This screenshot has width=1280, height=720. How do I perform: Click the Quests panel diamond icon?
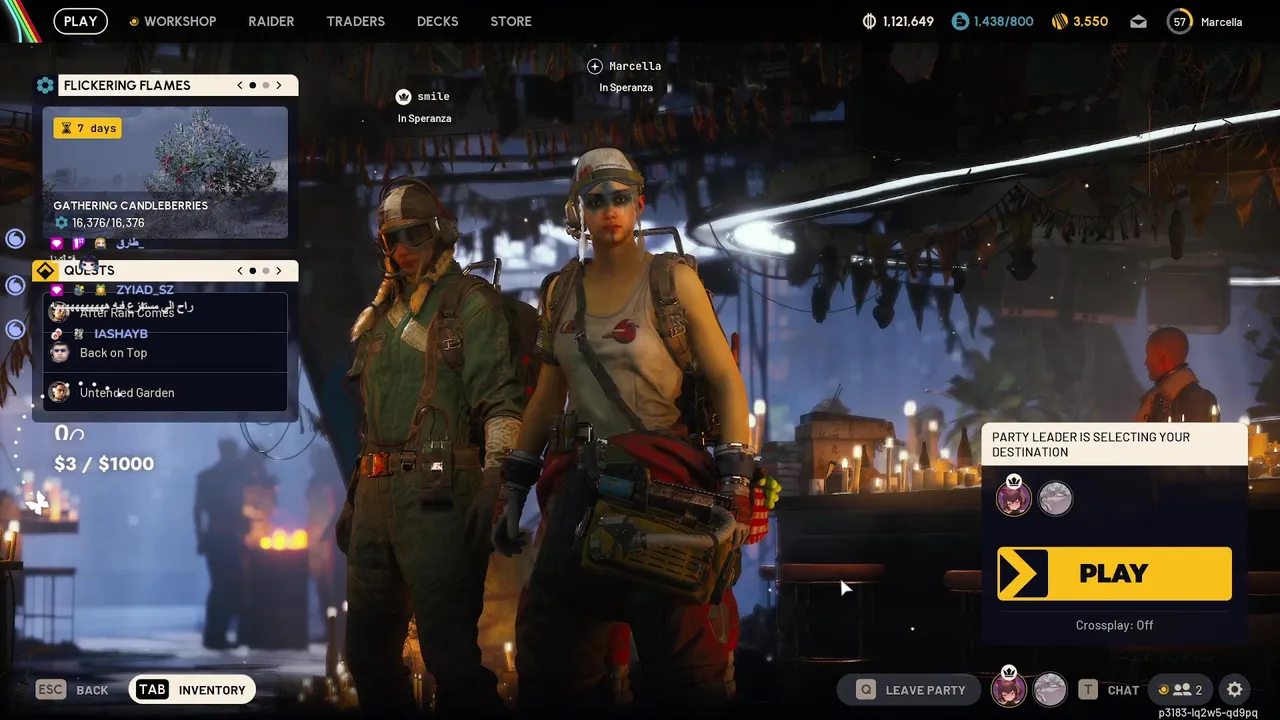pyautogui.click(x=45, y=271)
